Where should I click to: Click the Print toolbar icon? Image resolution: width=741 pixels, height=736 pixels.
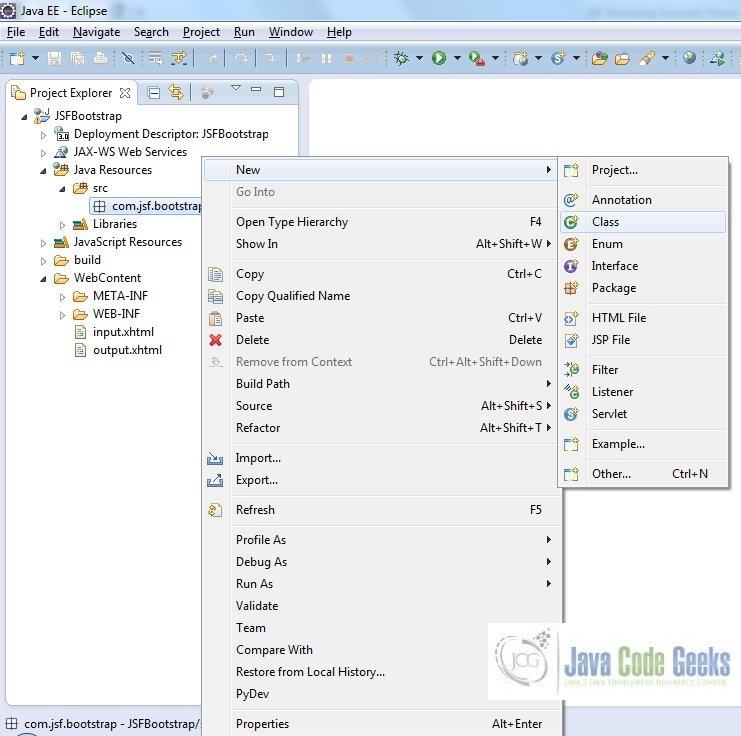pos(100,58)
